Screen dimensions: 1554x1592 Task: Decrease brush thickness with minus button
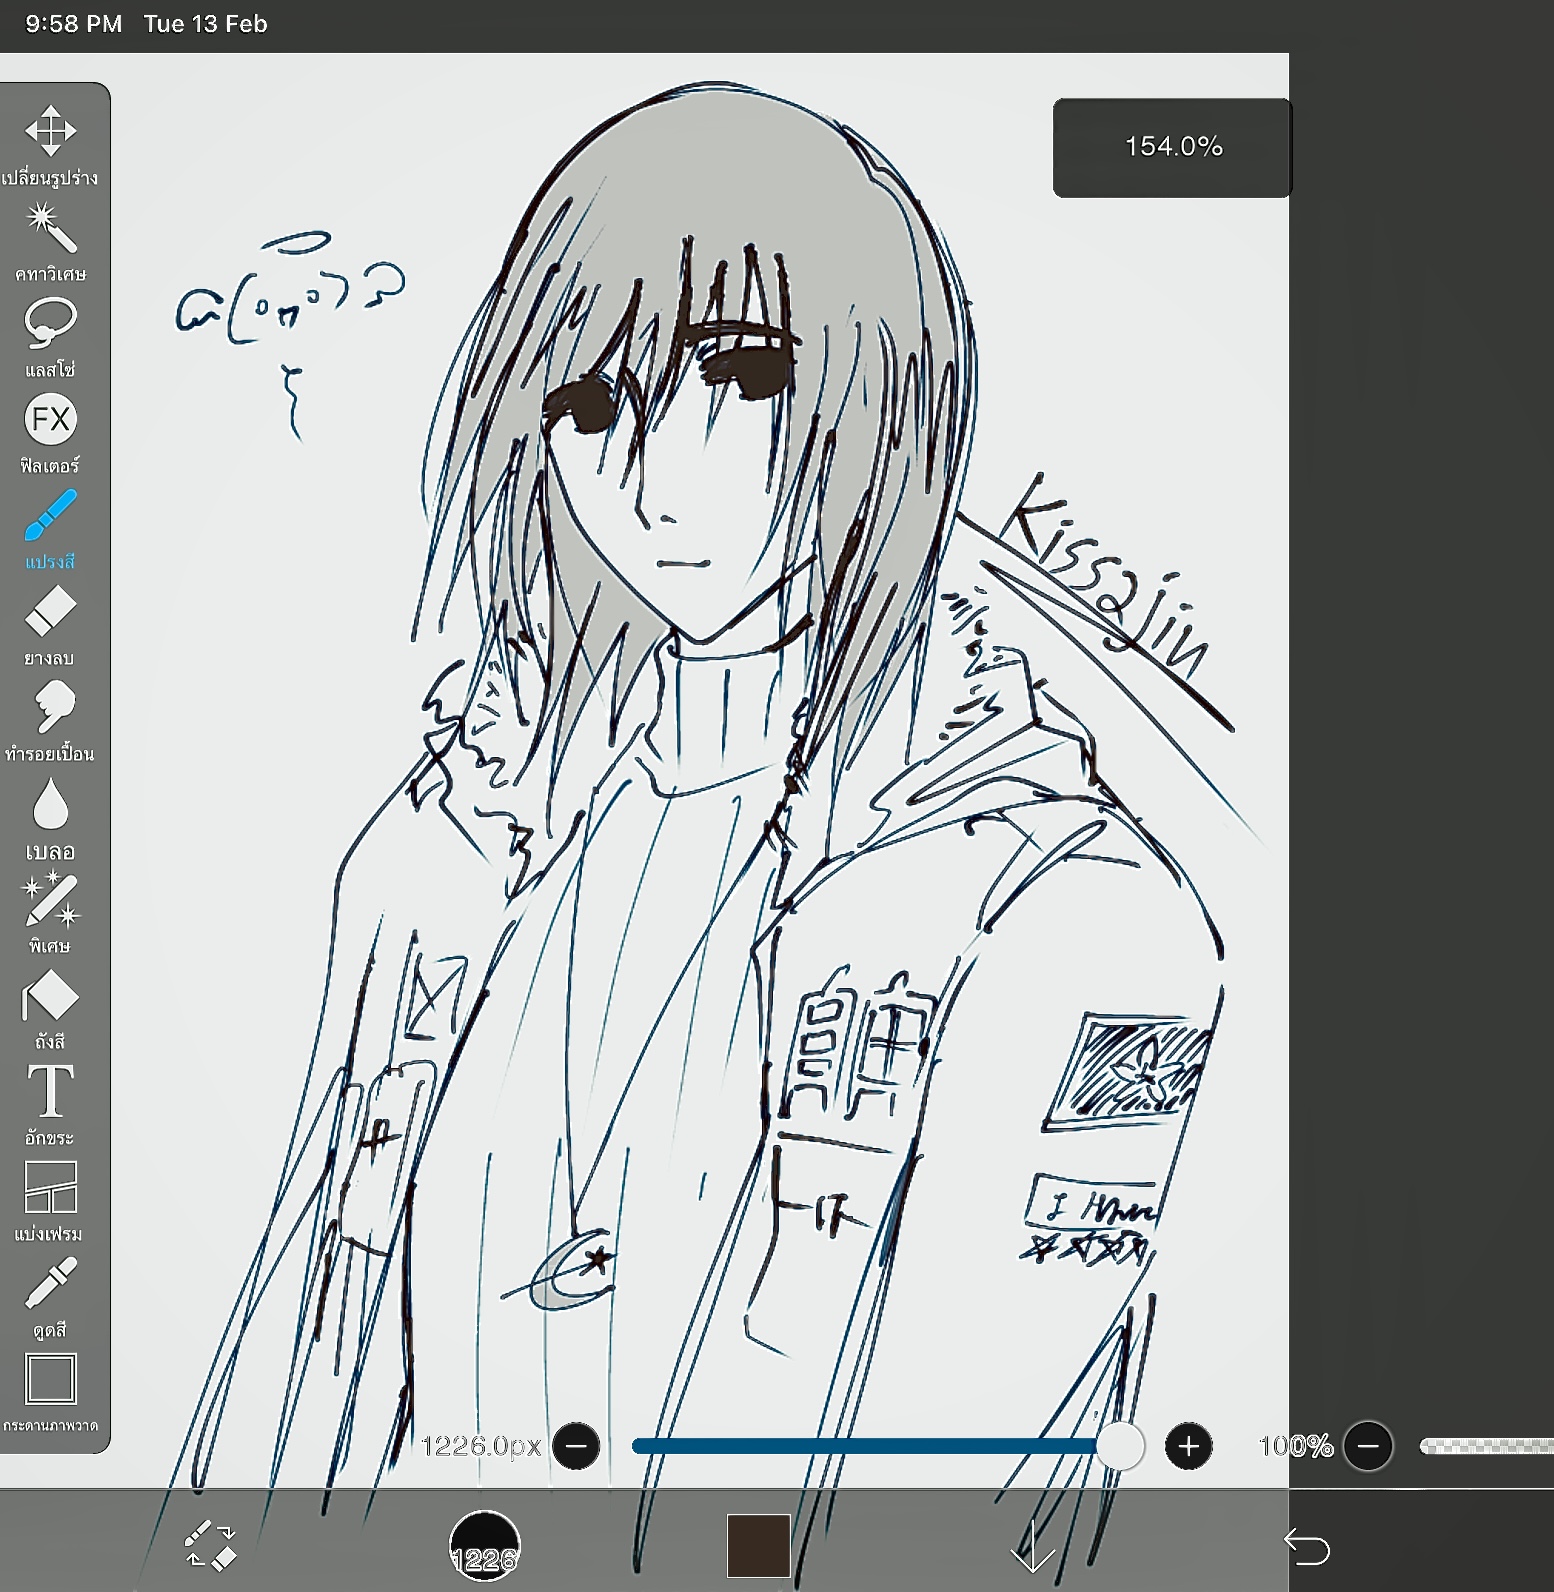[577, 1446]
